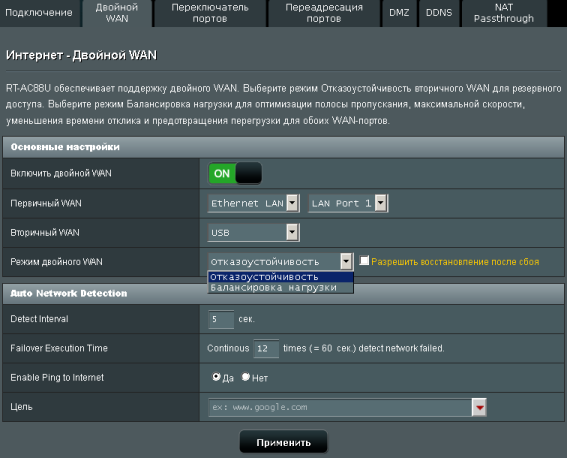567x458 pixels.
Task: Click the Detect Interval input field
Action: pyautogui.click(x=221, y=319)
